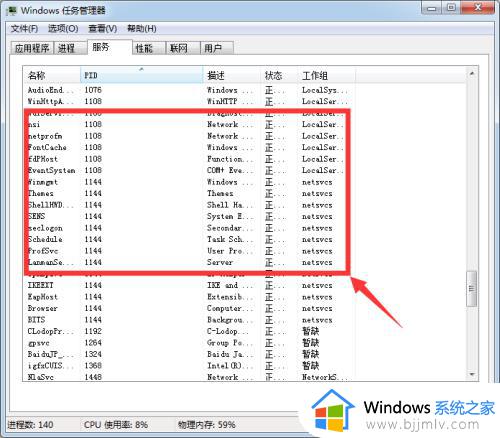Sort services by 描述 column header

point(232,75)
